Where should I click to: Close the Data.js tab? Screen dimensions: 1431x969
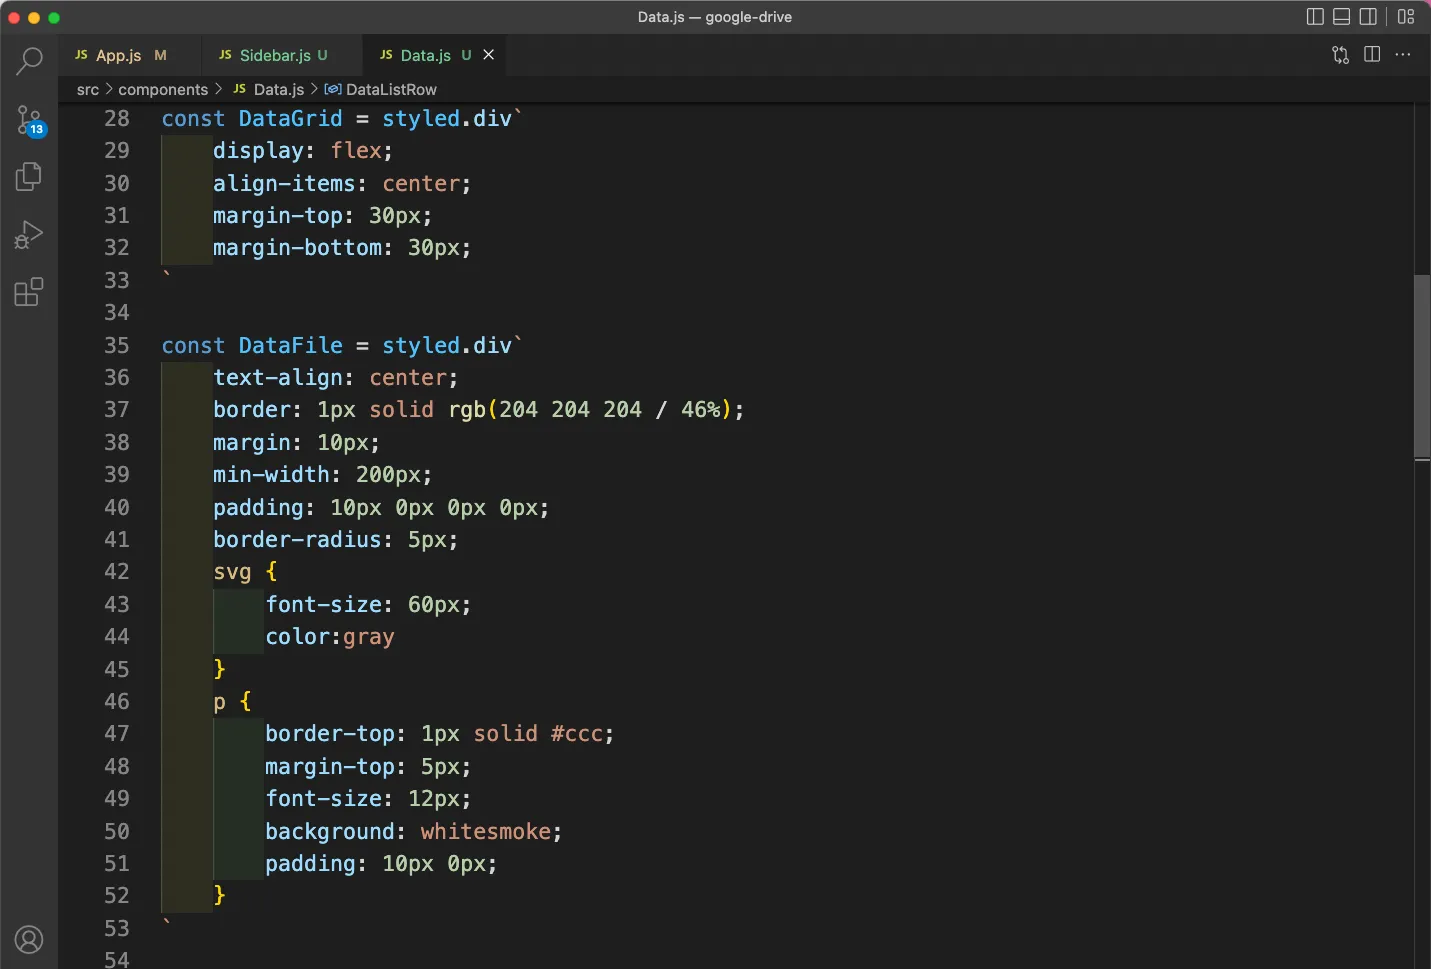point(489,55)
